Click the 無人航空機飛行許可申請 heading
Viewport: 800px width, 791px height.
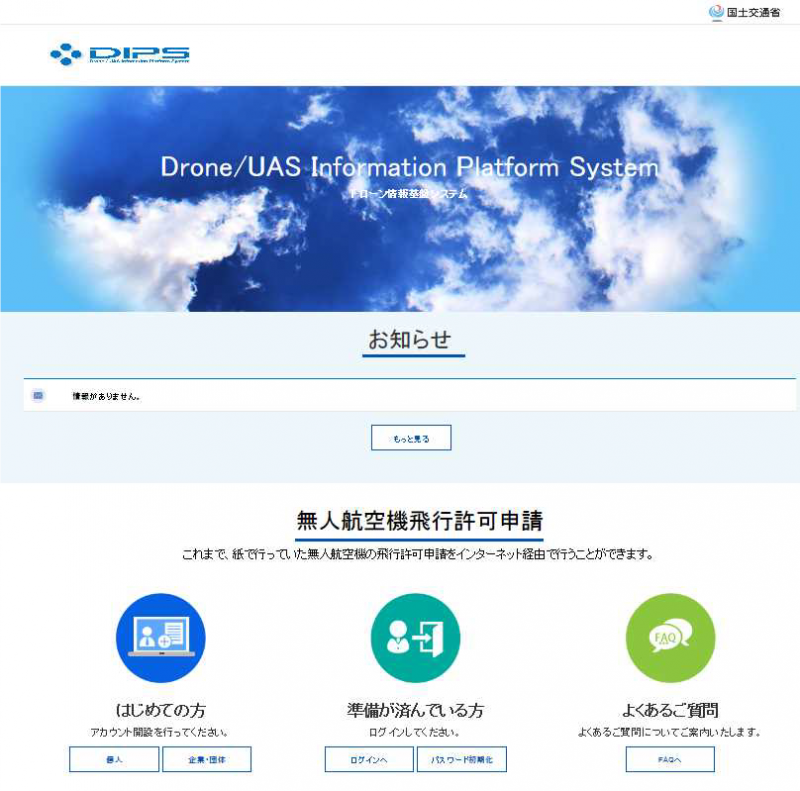[419, 521]
